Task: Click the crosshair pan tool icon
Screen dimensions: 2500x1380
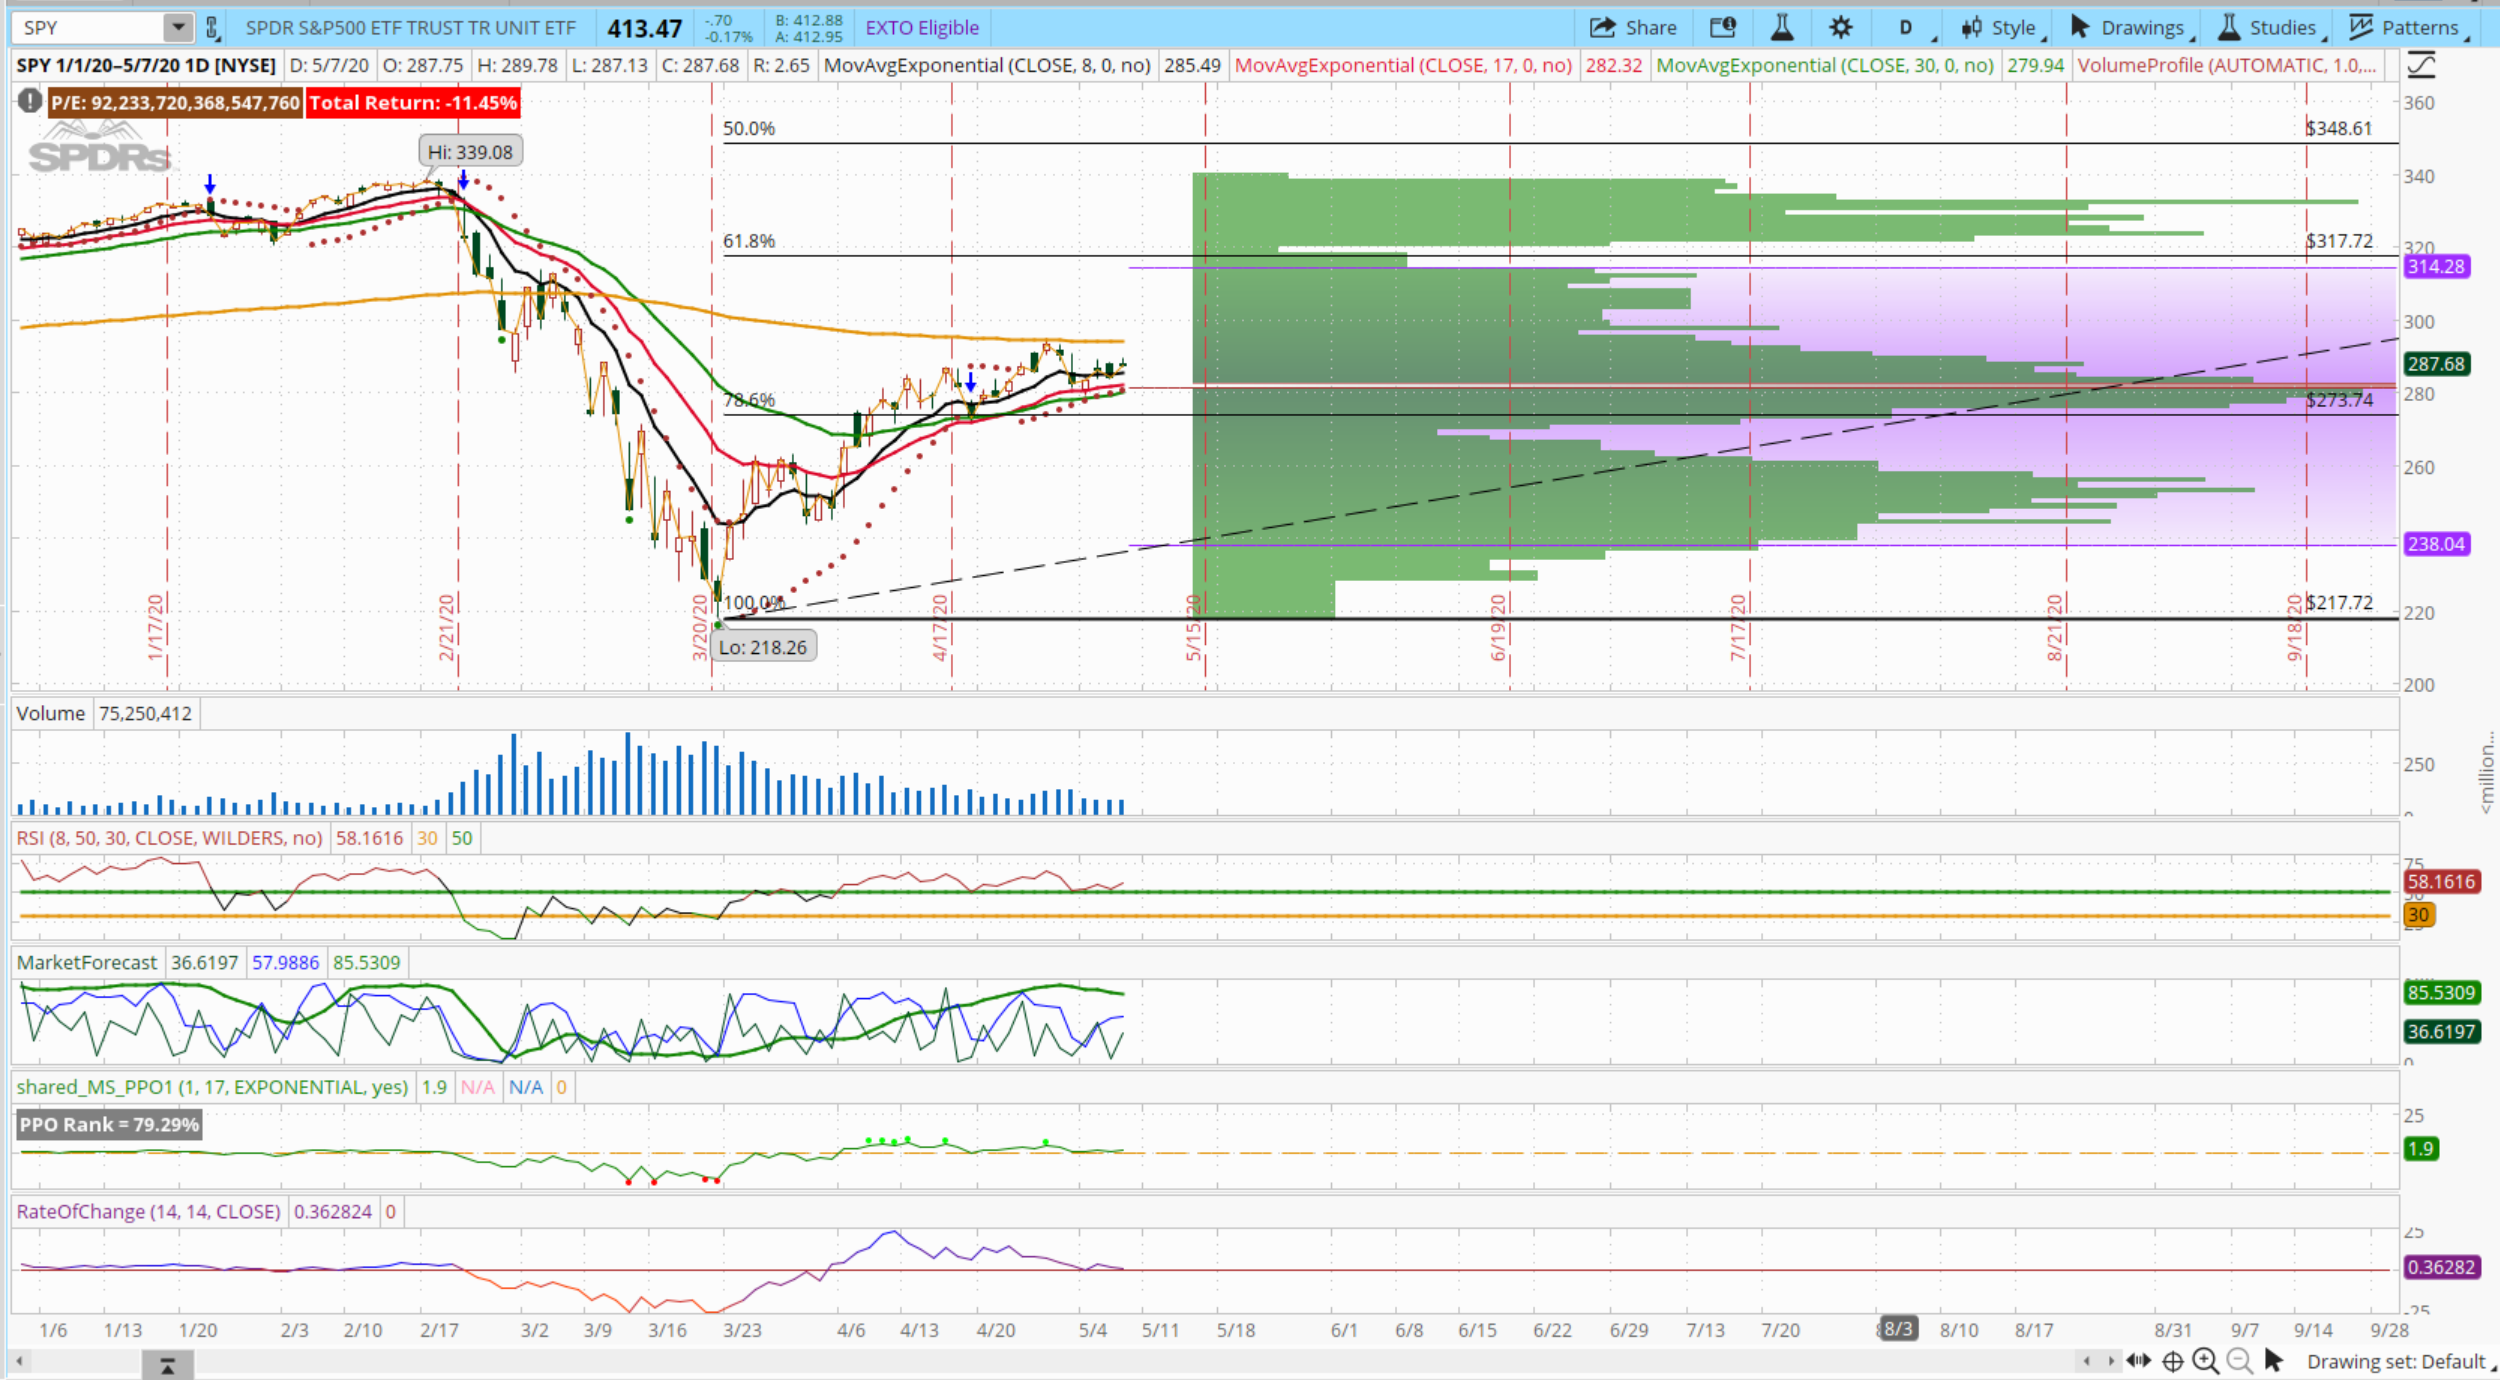Action: (x=2172, y=1361)
